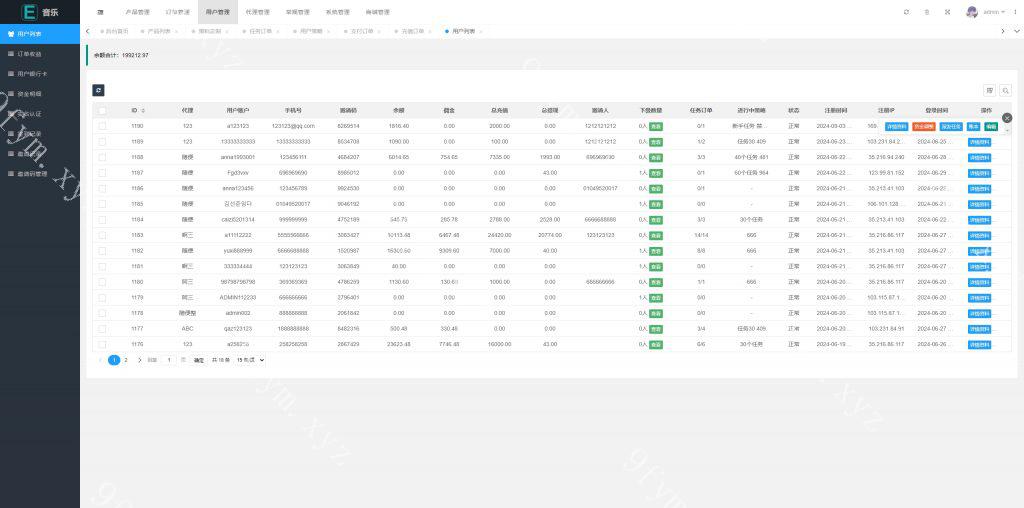This screenshot has height=508, width=1024.
Task: Switch to the 任务订单 tab
Action: [x=261, y=31]
